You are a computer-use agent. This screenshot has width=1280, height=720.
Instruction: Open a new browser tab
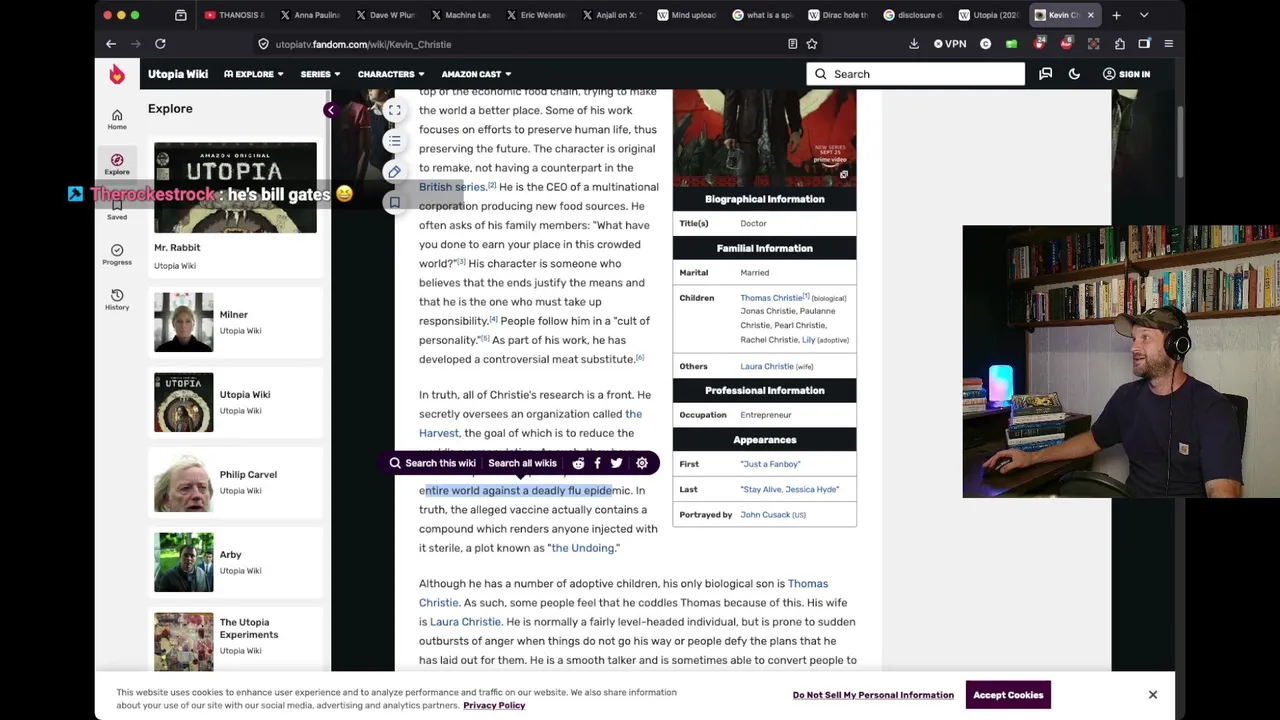1117,15
